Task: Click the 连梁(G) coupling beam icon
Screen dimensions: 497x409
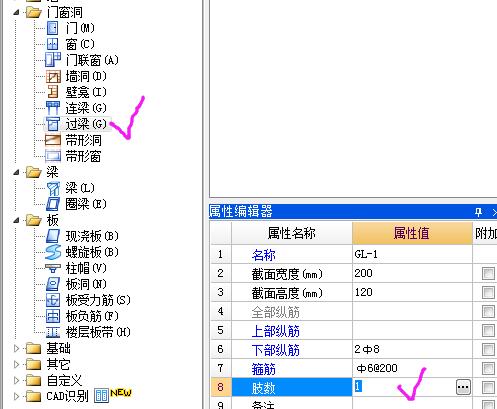Action: [x=53, y=108]
